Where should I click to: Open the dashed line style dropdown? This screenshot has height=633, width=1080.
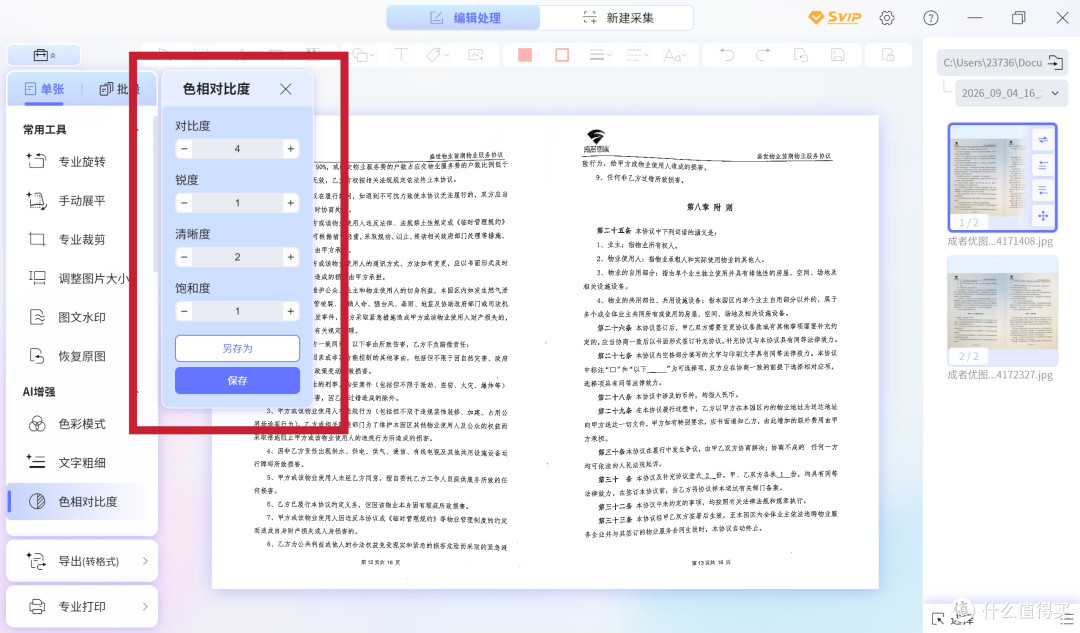tap(637, 55)
